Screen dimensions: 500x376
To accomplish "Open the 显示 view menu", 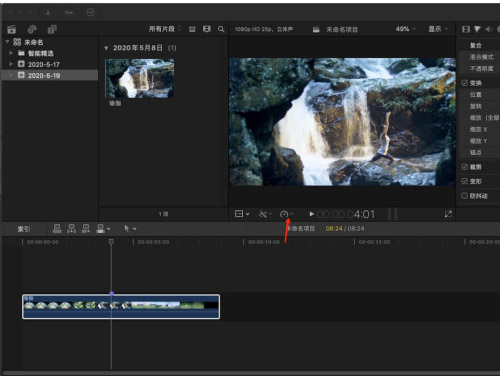I will click(x=438, y=29).
